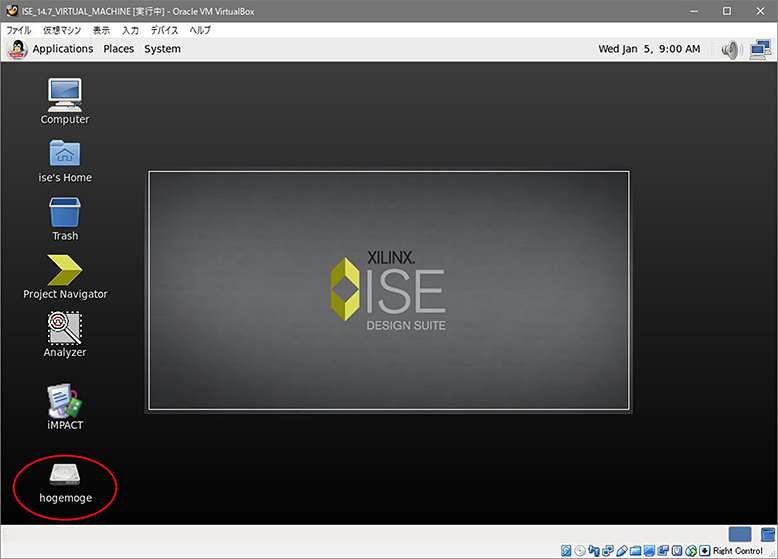Open the 表示 menu
The image size is (778, 559).
[x=101, y=30]
